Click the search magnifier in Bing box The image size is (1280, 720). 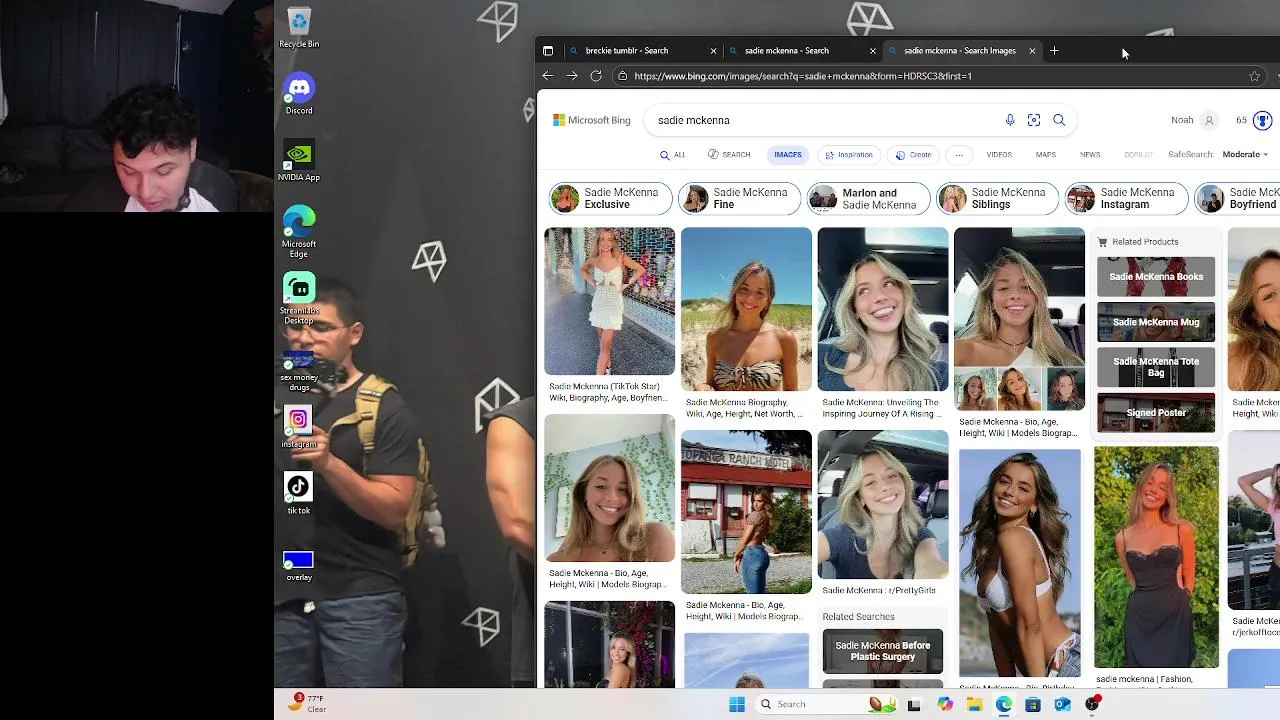(1059, 120)
